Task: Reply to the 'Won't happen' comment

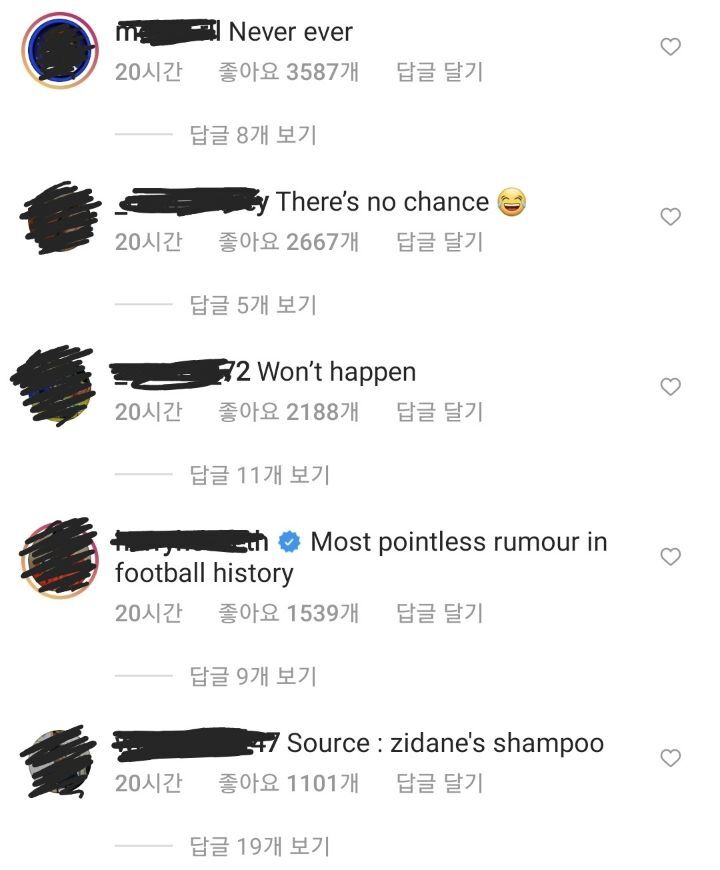Action: tap(439, 412)
